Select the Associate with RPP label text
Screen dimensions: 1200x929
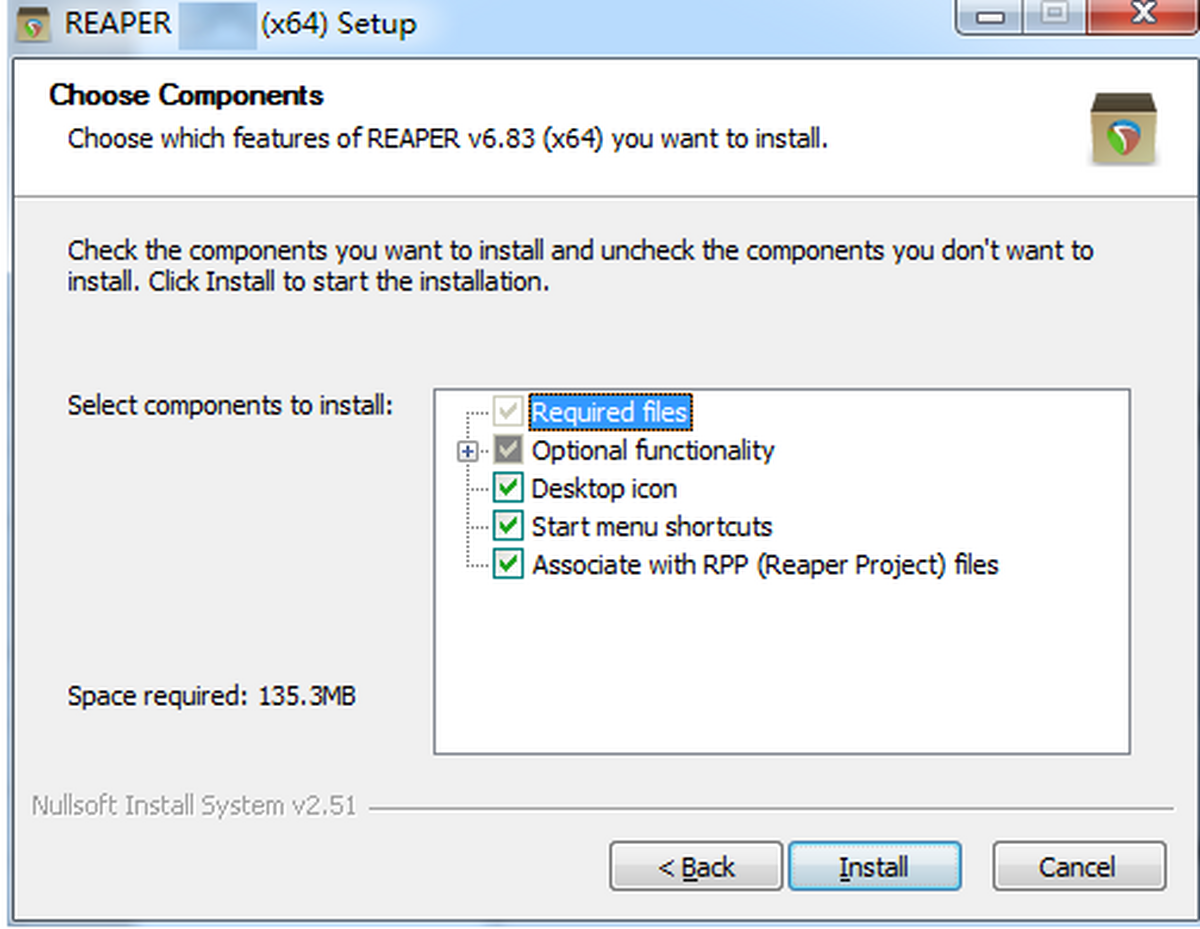click(764, 565)
